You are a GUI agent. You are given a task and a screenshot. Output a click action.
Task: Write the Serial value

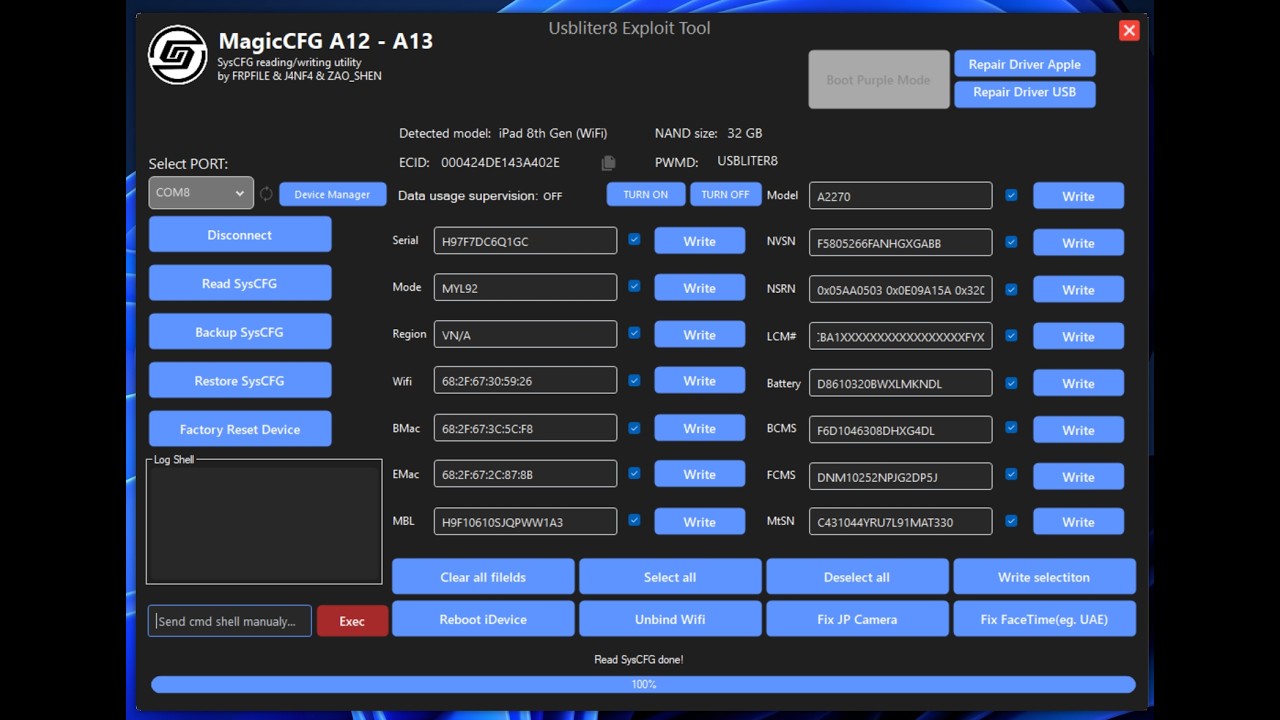coord(700,241)
